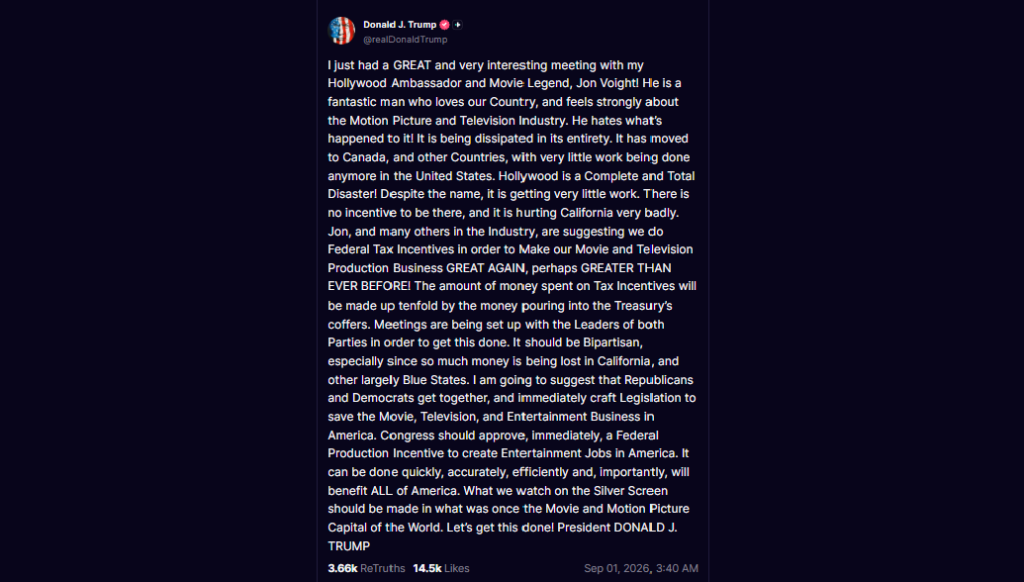Click 'Silver Screen' phrase in post
The image size is (1024, 582).
tap(630, 491)
